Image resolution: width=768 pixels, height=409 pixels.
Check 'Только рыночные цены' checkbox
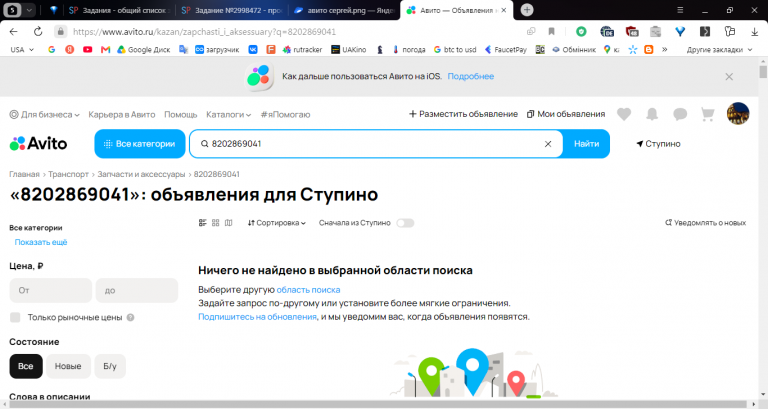pos(15,317)
